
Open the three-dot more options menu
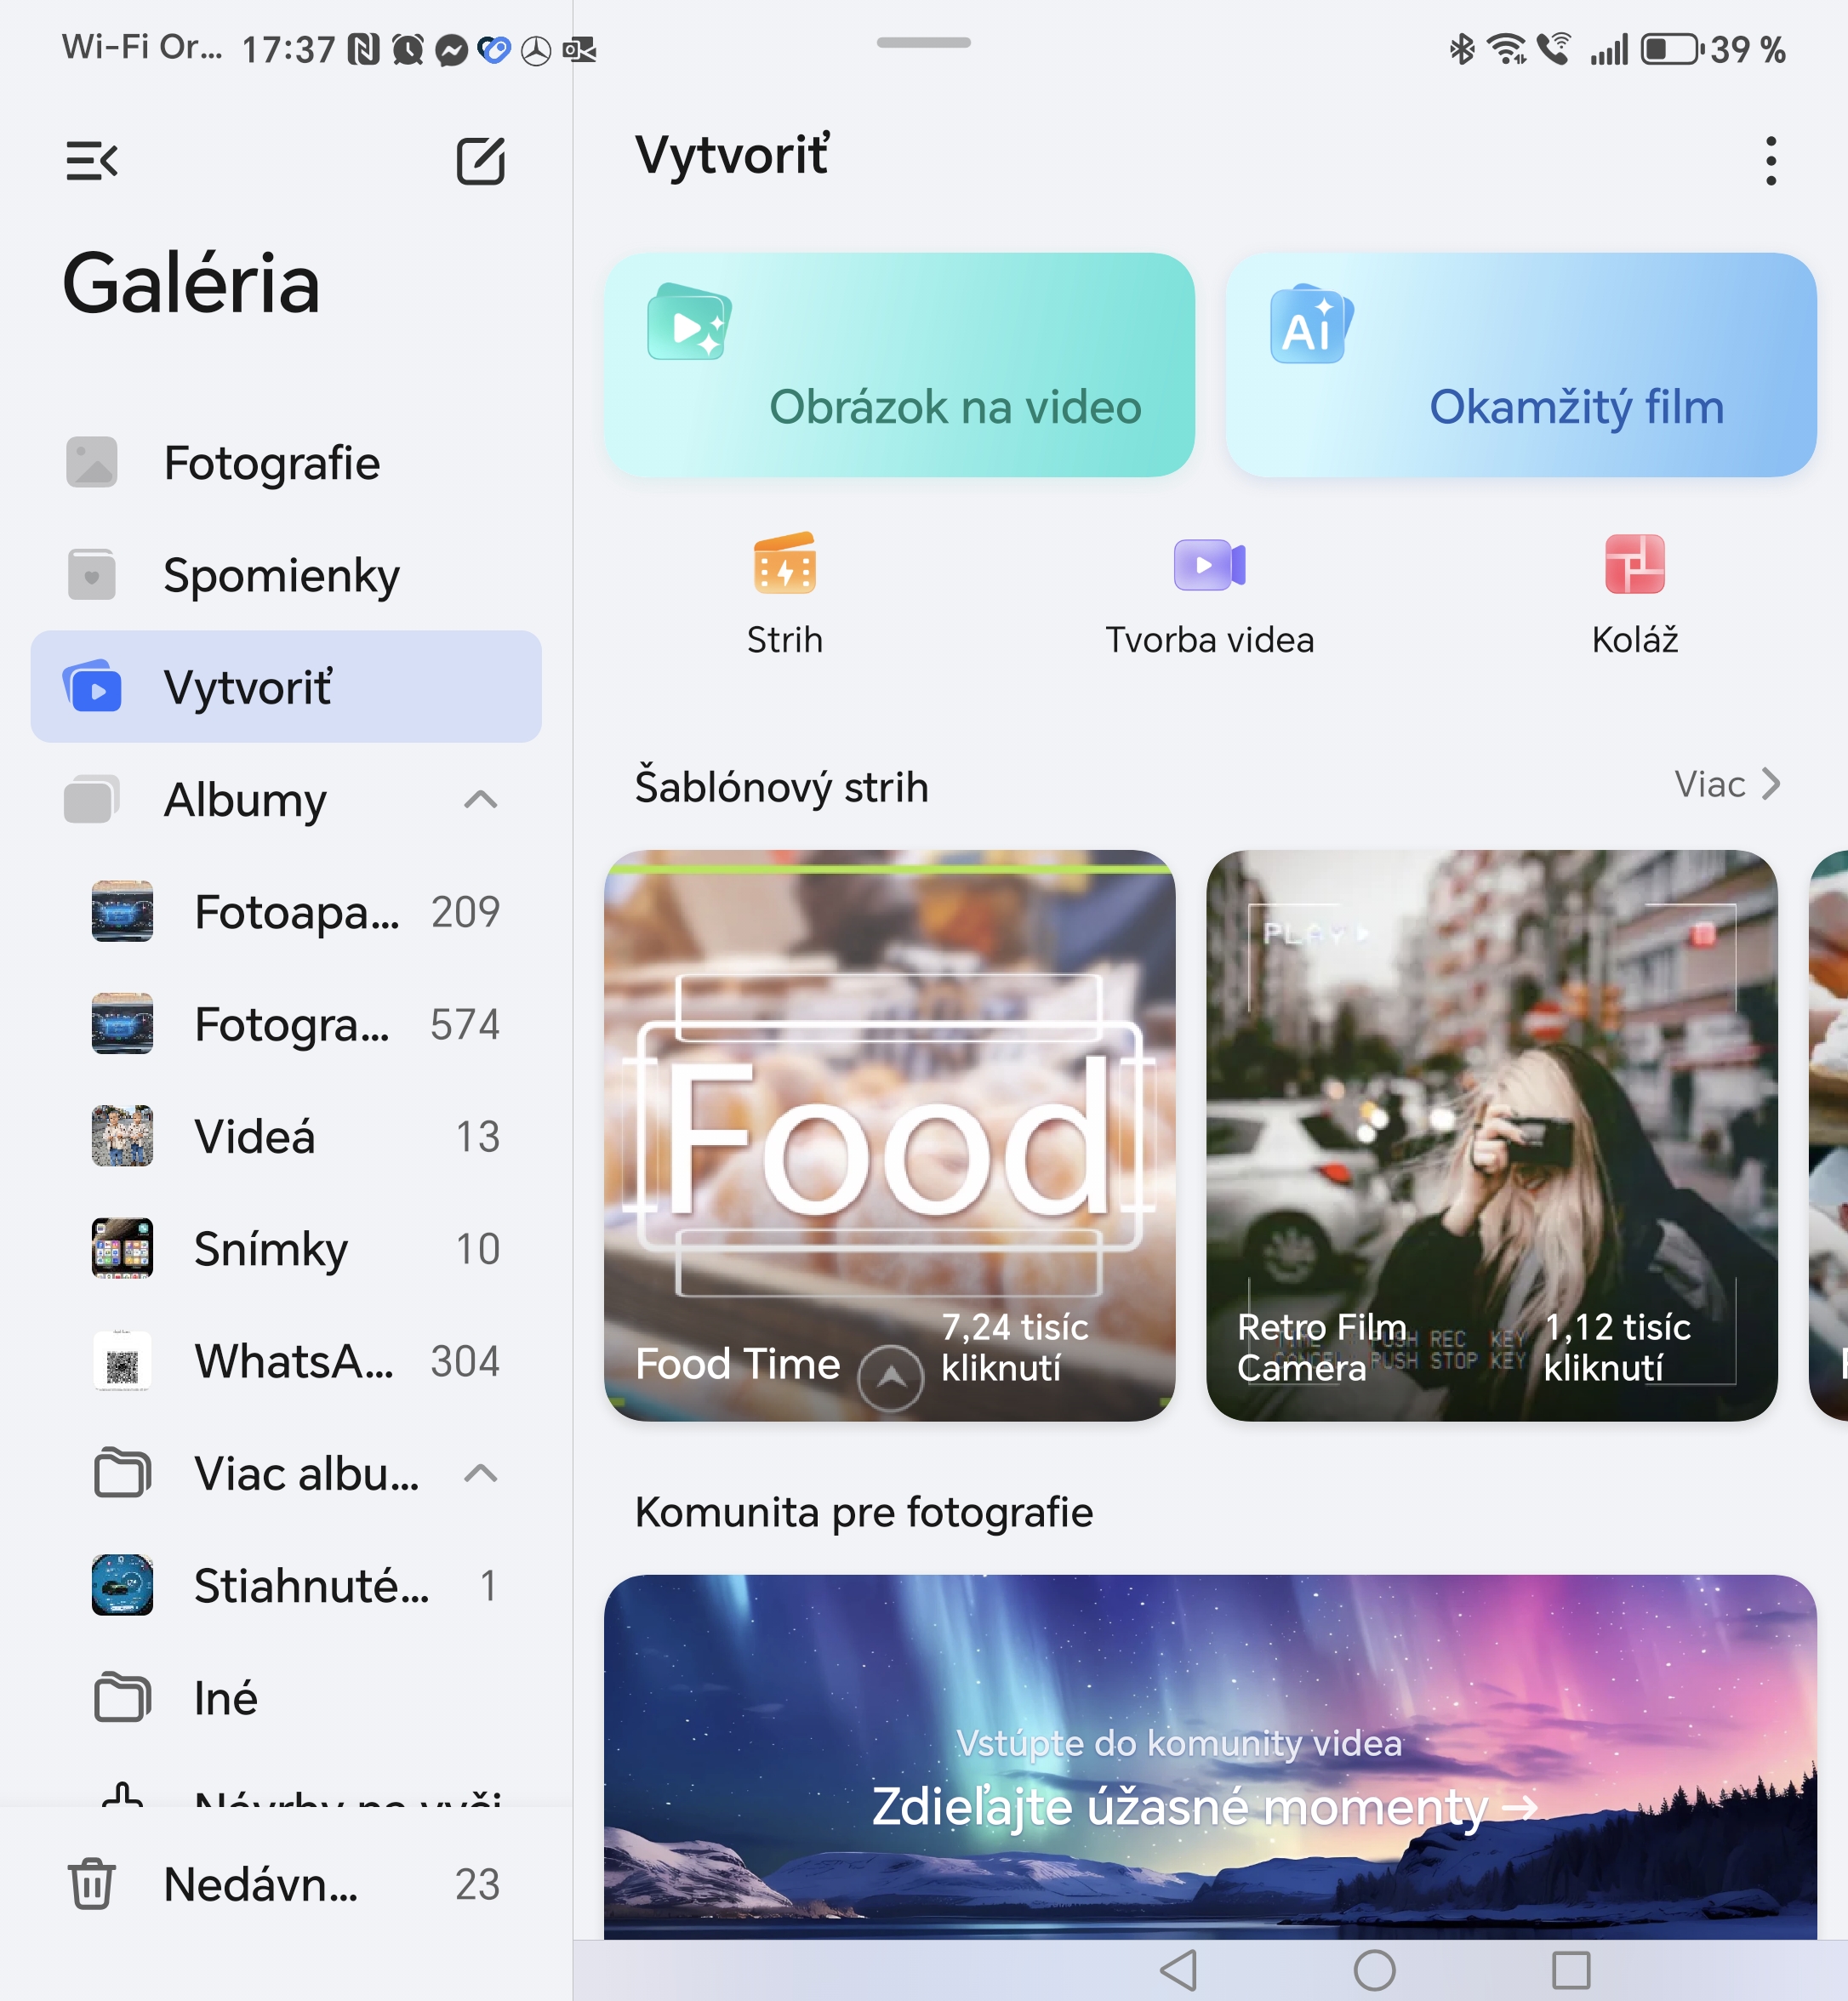point(1770,161)
